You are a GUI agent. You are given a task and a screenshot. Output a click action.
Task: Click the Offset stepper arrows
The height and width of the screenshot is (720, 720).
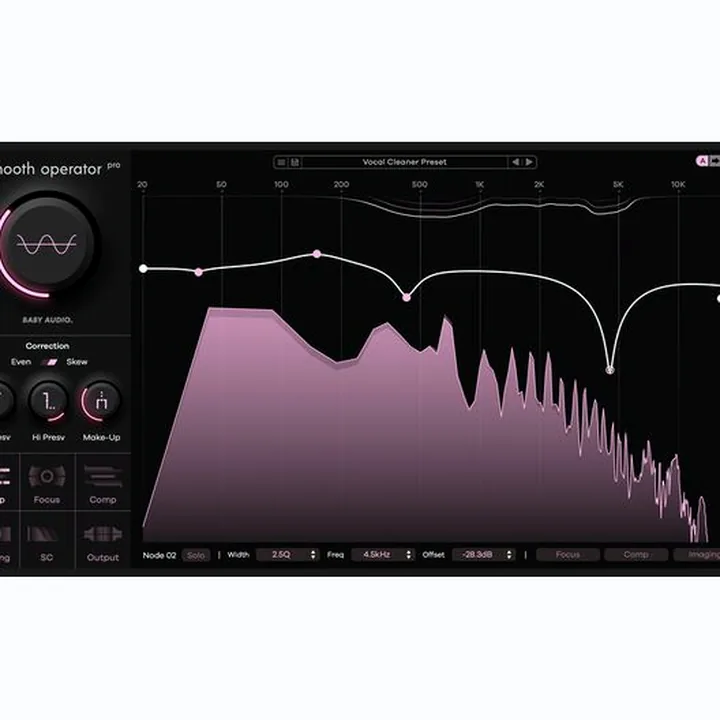[509, 555]
